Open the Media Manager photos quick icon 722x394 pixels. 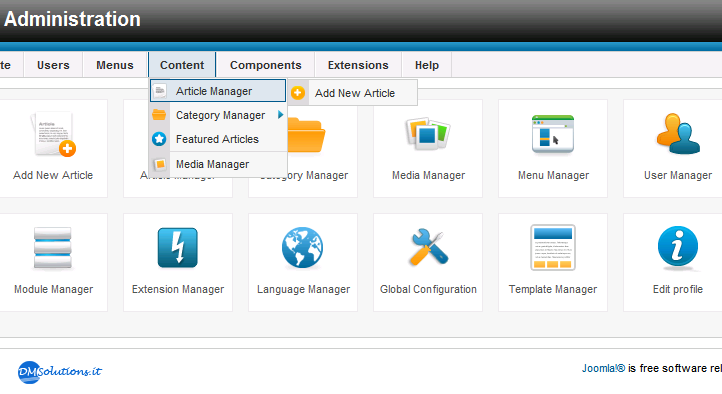point(428,133)
